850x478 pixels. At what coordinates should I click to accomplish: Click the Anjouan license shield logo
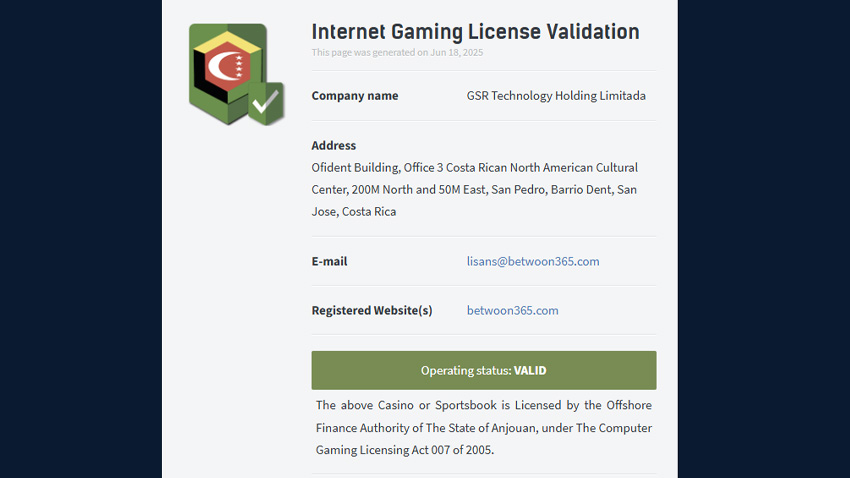pyautogui.click(x=236, y=74)
